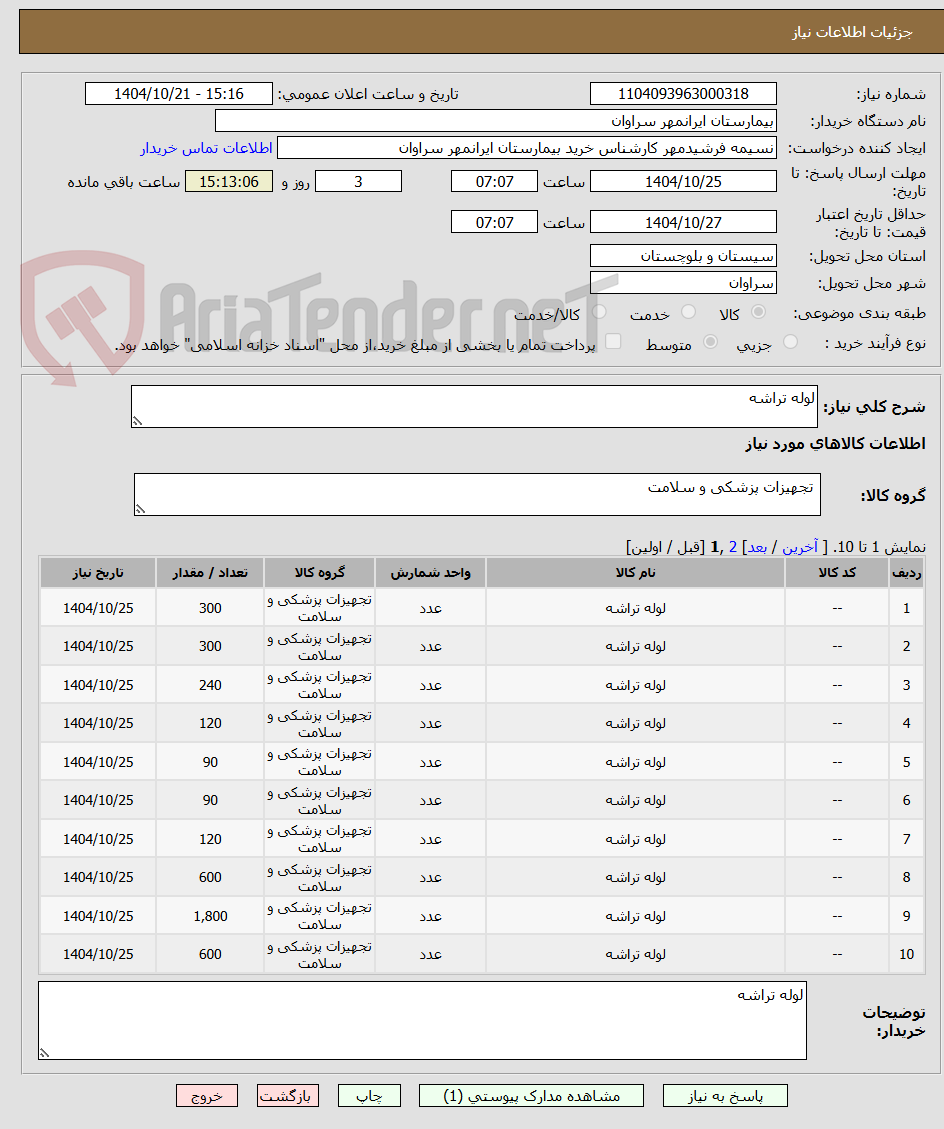944x1129 pixels.
Task: Click the شهر محل تحویل field سراوان
Action: click(683, 283)
